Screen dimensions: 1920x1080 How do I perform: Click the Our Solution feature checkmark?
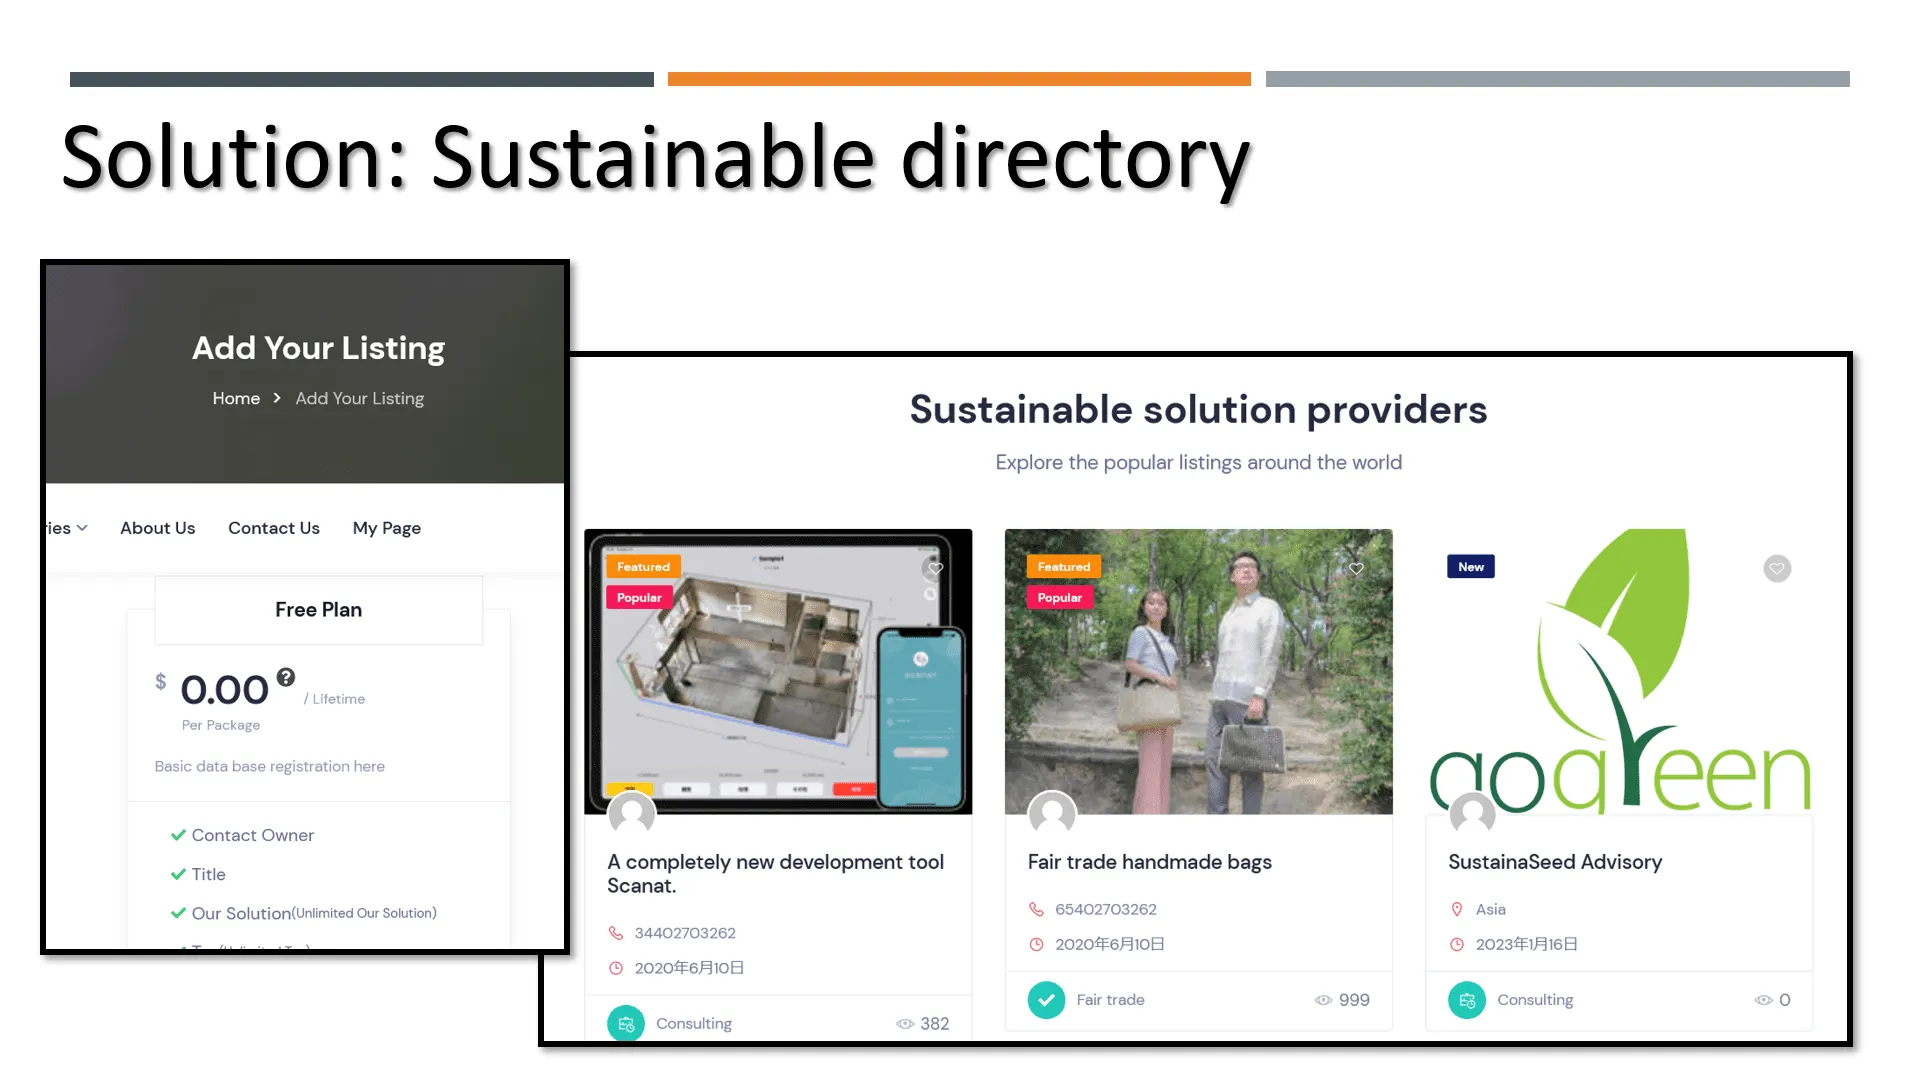click(178, 913)
